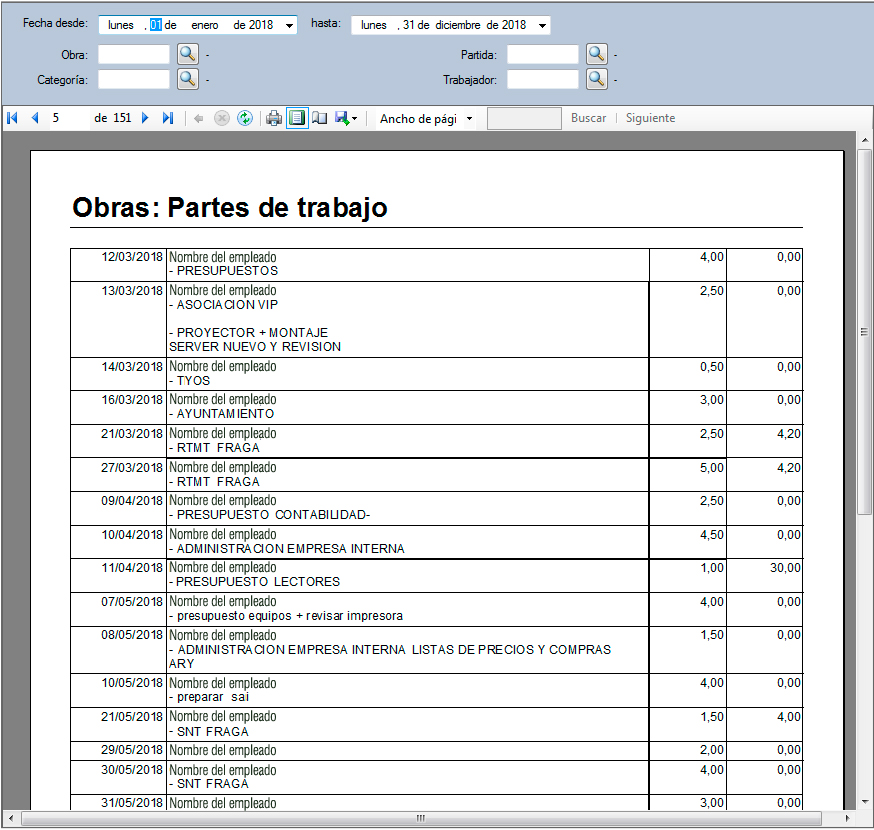Screen dimensions: 874x830
Task: Click the current page number field
Action: coord(68,118)
